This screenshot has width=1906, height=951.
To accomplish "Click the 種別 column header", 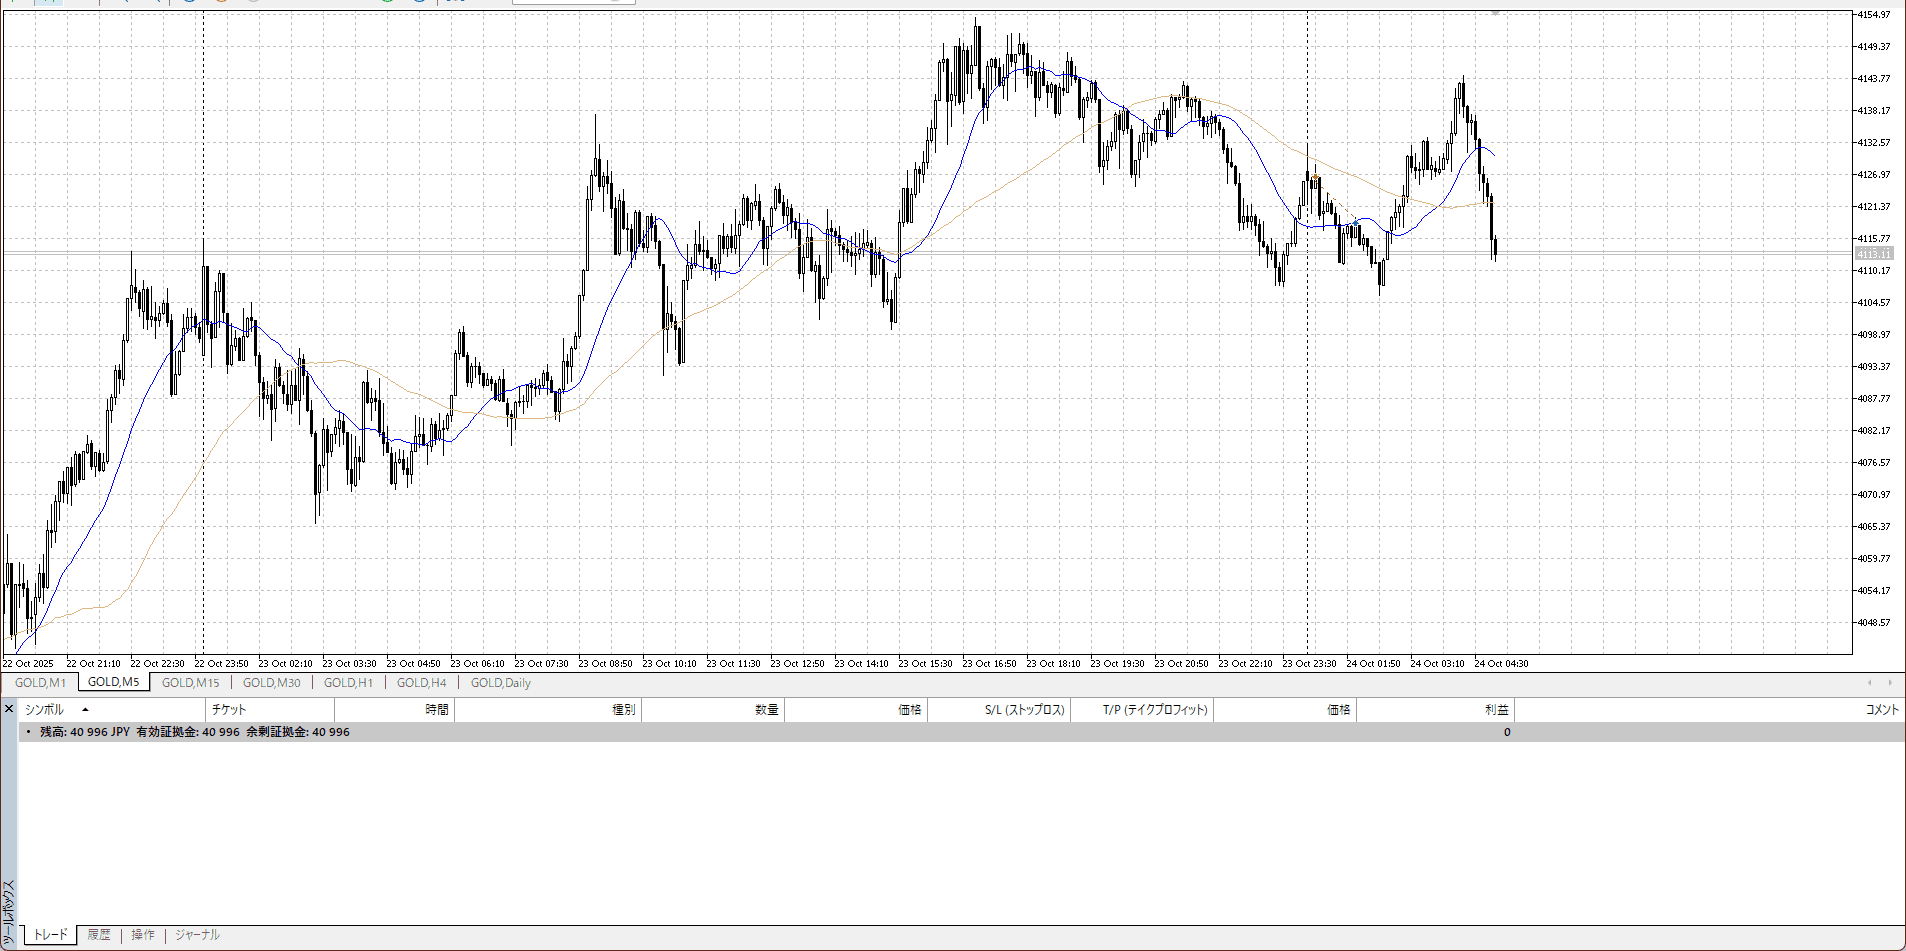I will (623, 710).
